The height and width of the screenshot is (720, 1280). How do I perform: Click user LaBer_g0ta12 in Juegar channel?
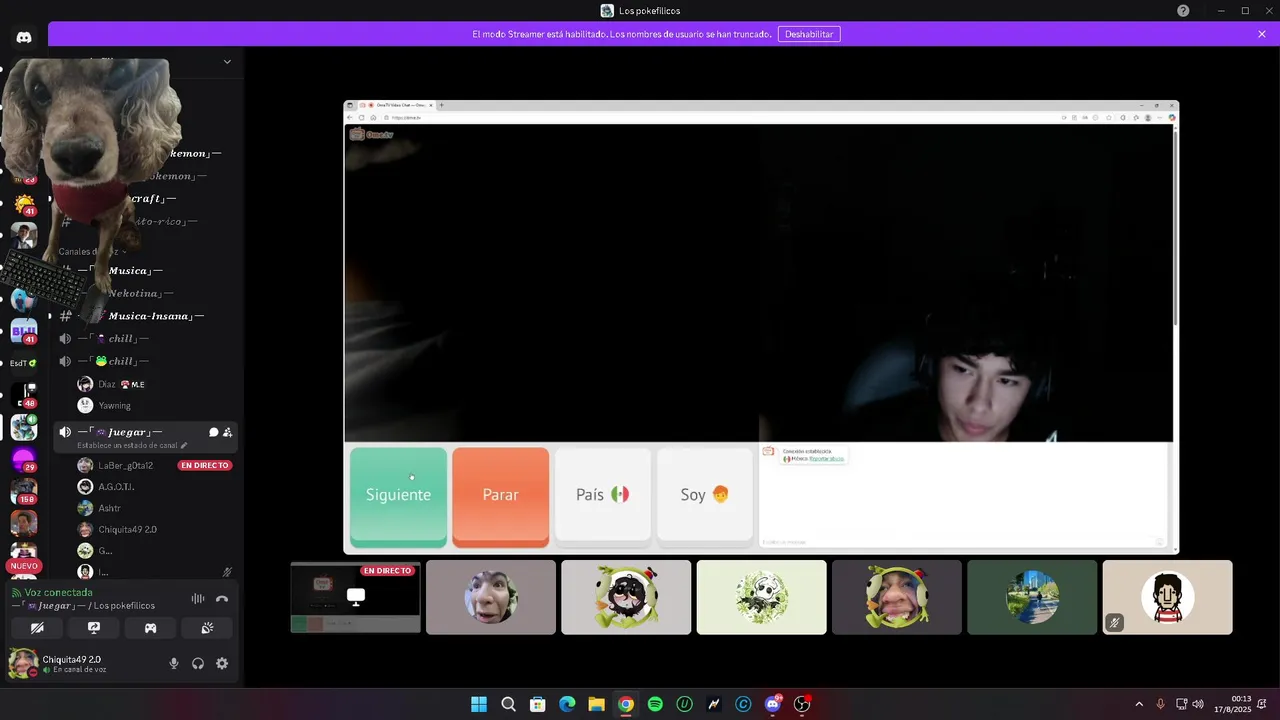click(x=125, y=465)
